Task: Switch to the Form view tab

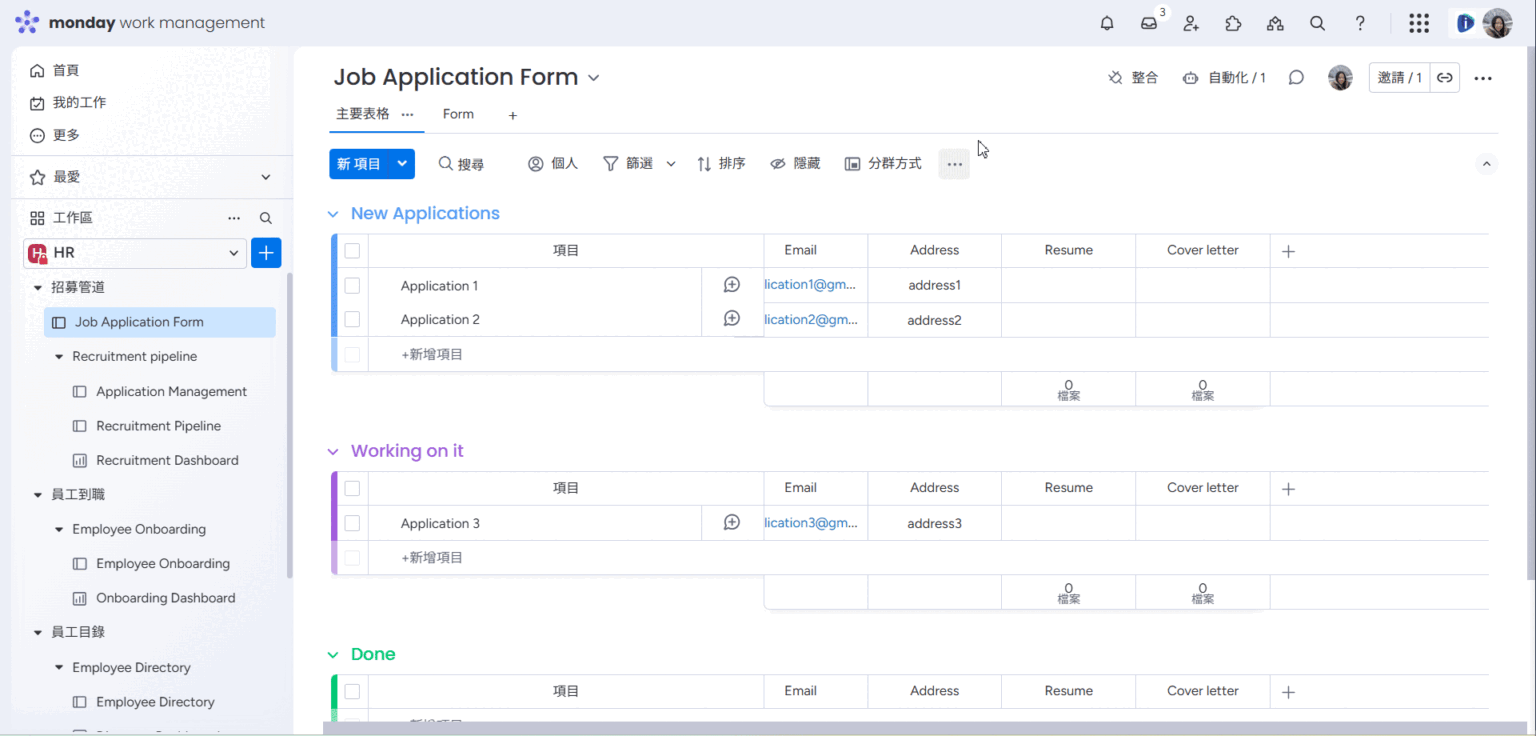Action: (458, 114)
